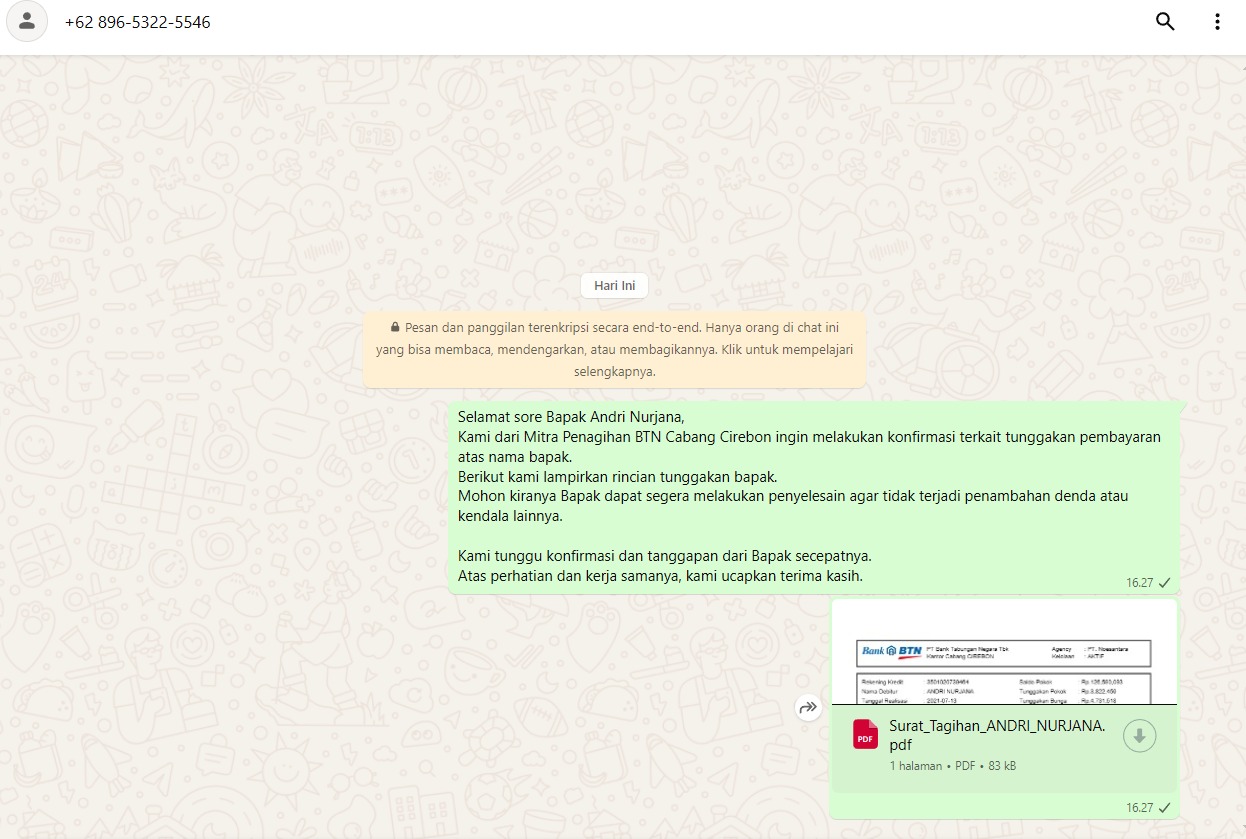Click the "Hari Ini" date chip

614,286
